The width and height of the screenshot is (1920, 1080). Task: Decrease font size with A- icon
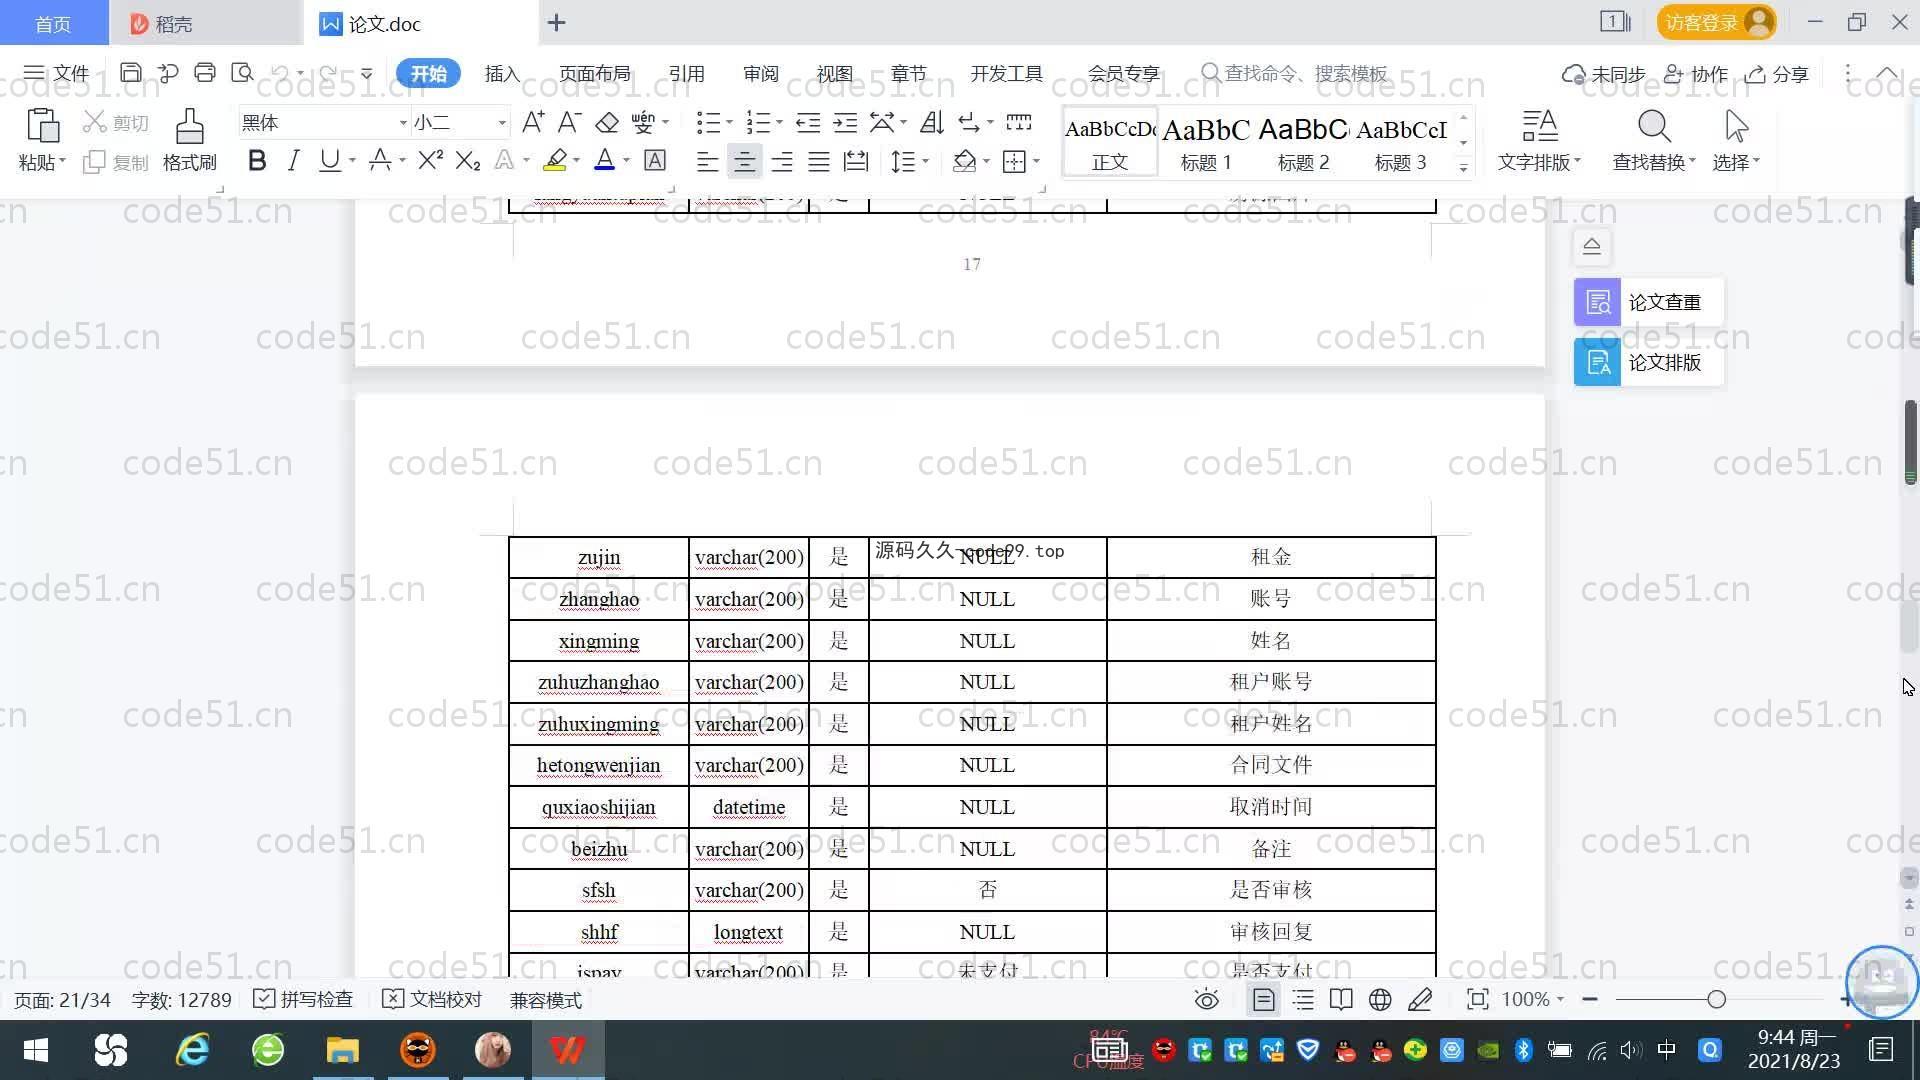coord(569,122)
